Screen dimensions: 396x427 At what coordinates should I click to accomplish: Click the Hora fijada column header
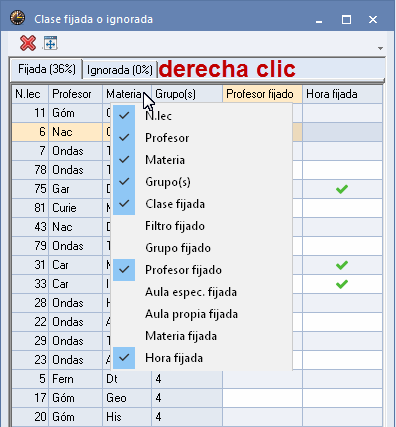click(x=342, y=94)
